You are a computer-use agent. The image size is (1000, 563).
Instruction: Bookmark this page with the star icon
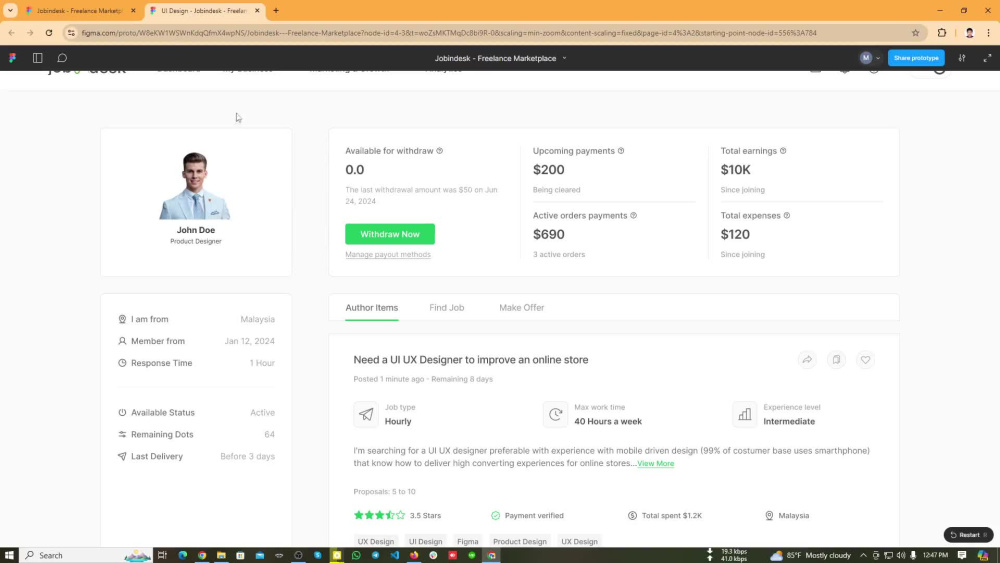tap(915, 33)
